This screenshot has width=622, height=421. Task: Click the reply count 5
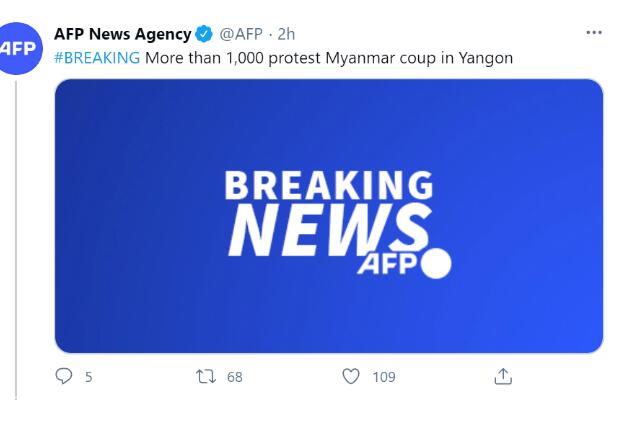88,377
